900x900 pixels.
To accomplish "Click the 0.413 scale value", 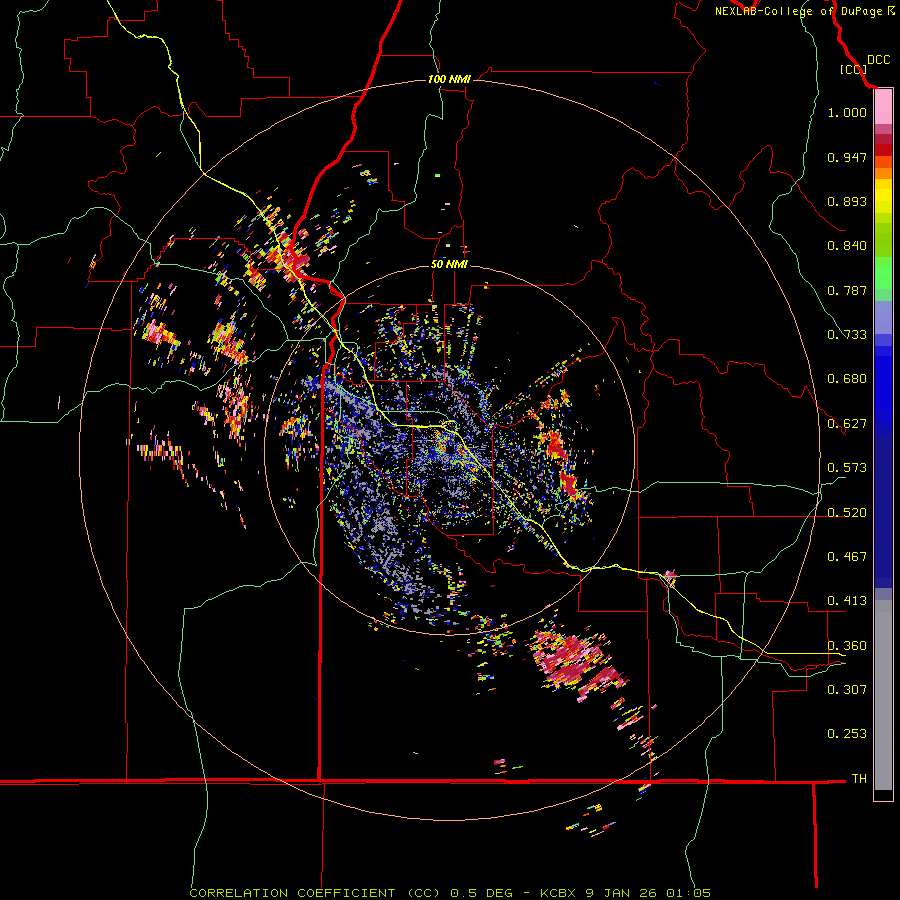I will click(847, 601).
